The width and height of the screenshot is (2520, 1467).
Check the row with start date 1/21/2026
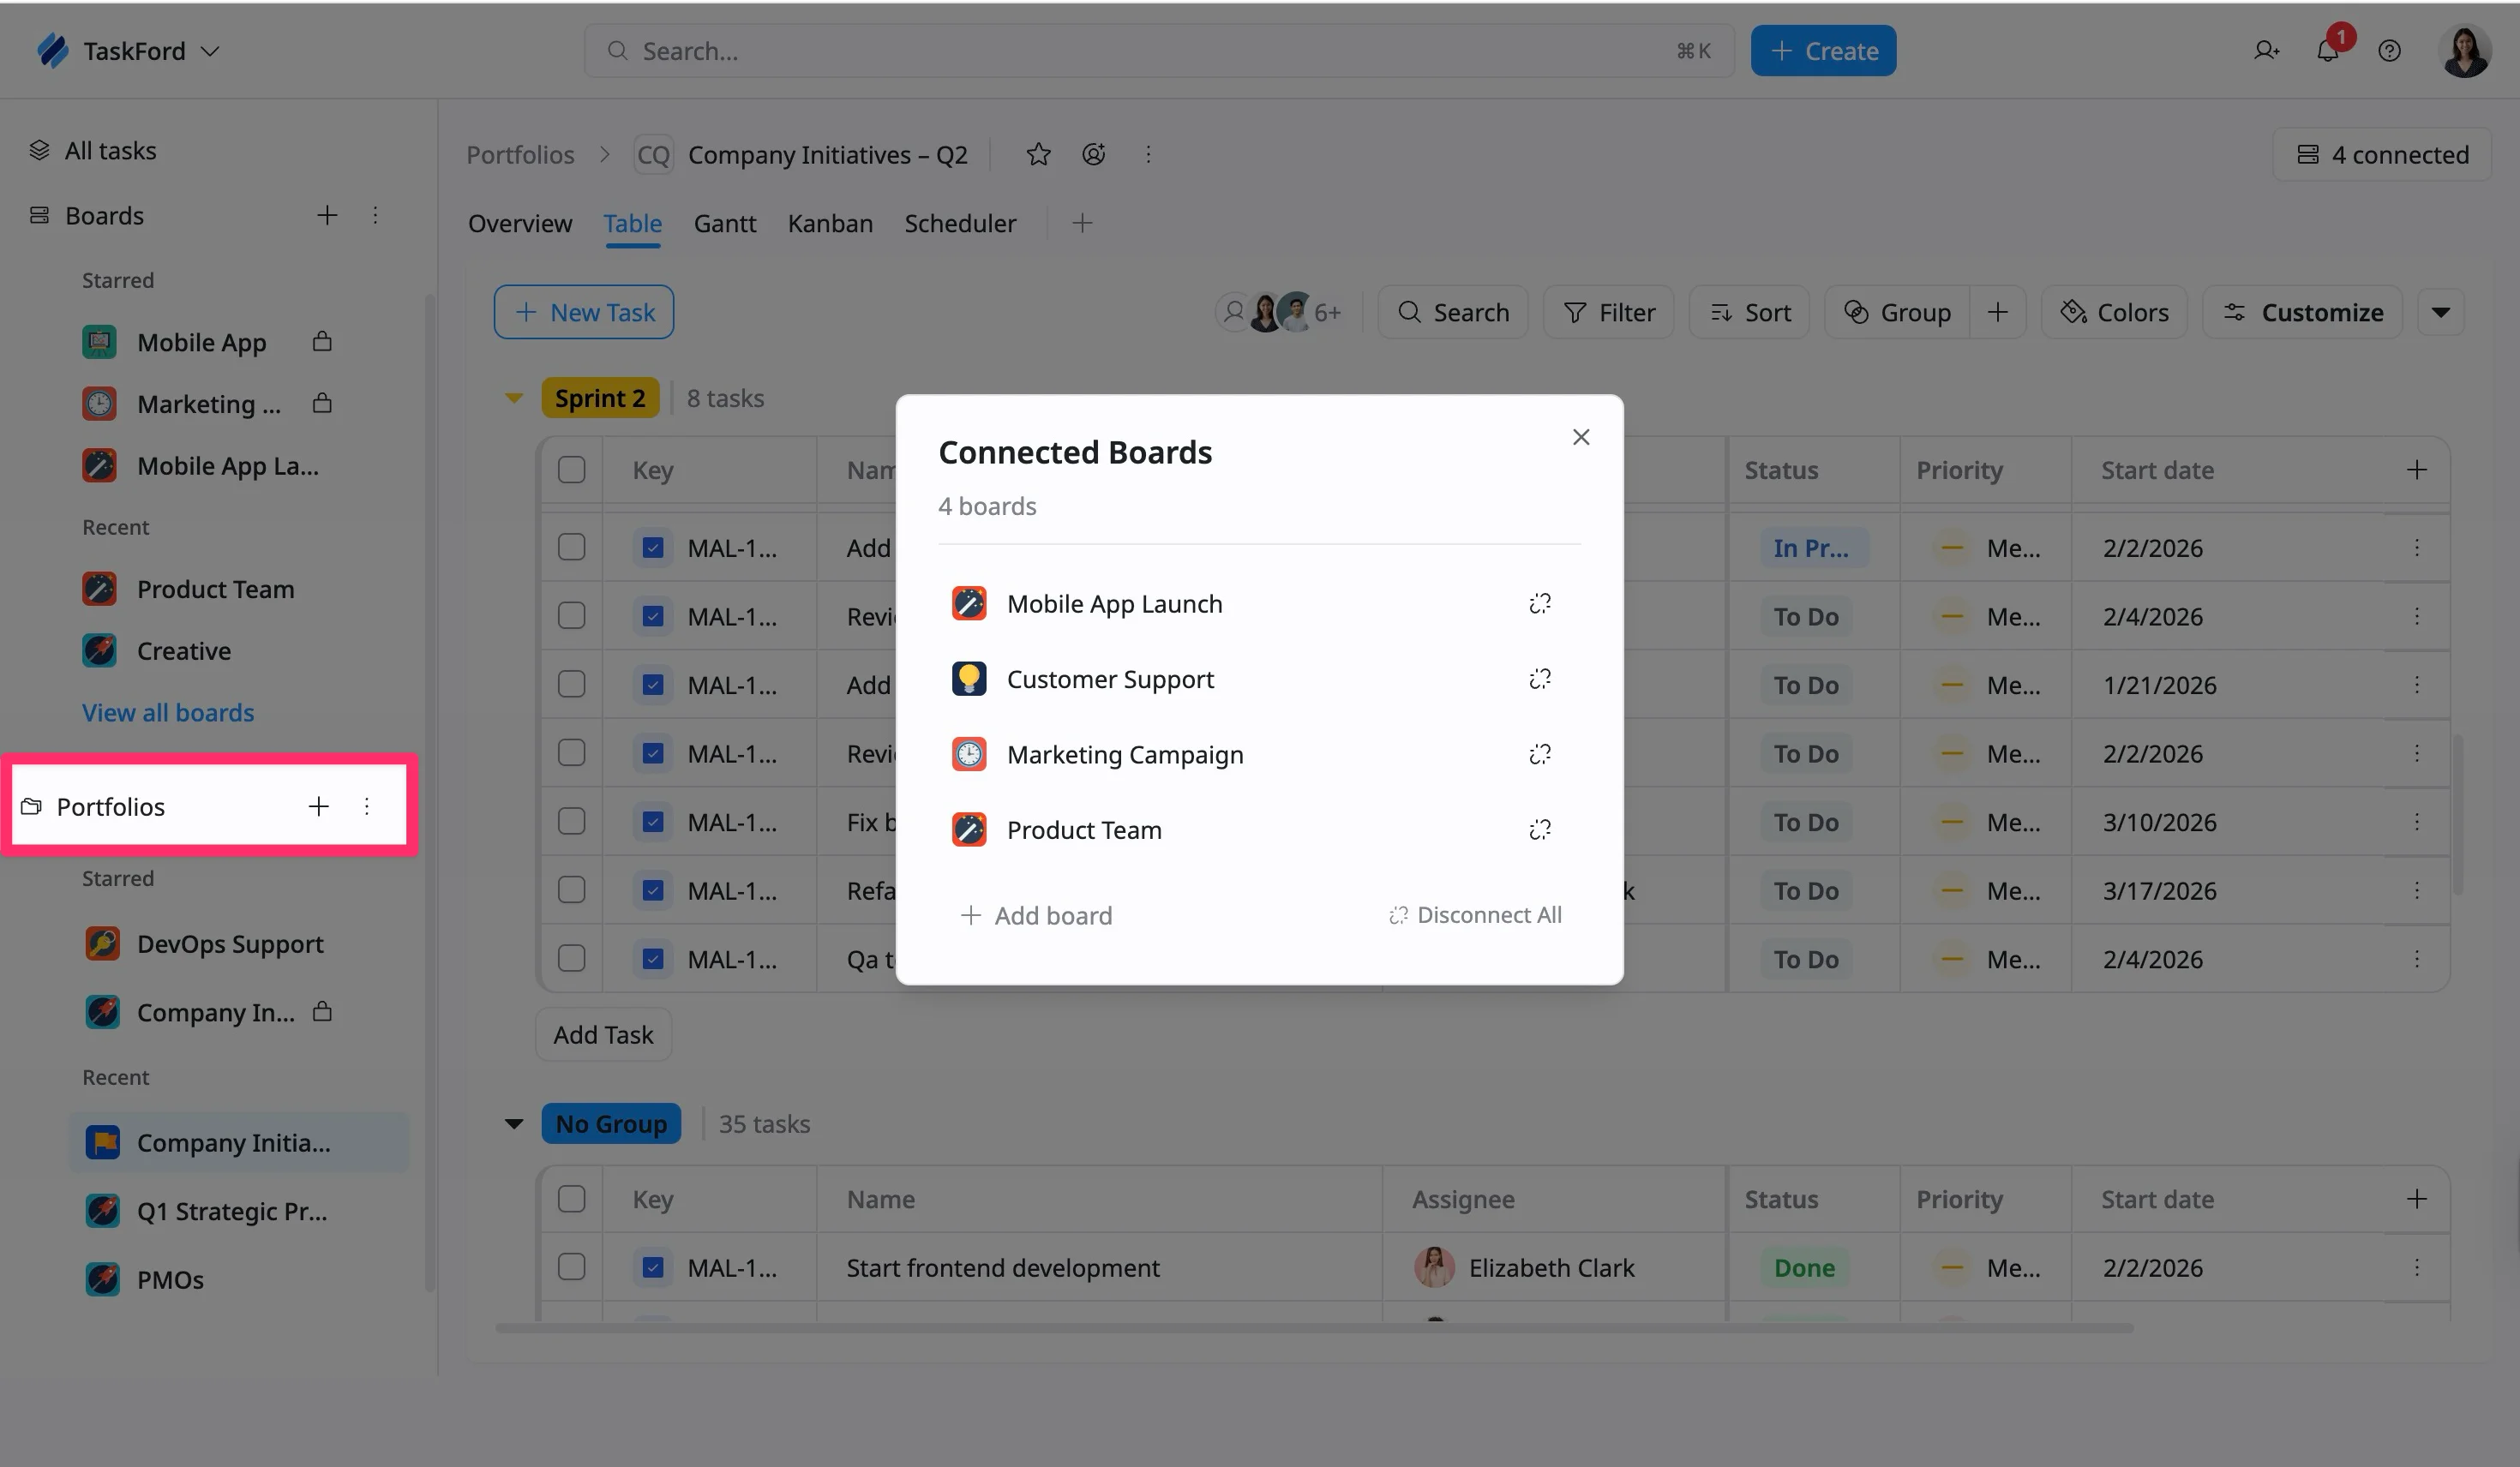pos(571,684)
